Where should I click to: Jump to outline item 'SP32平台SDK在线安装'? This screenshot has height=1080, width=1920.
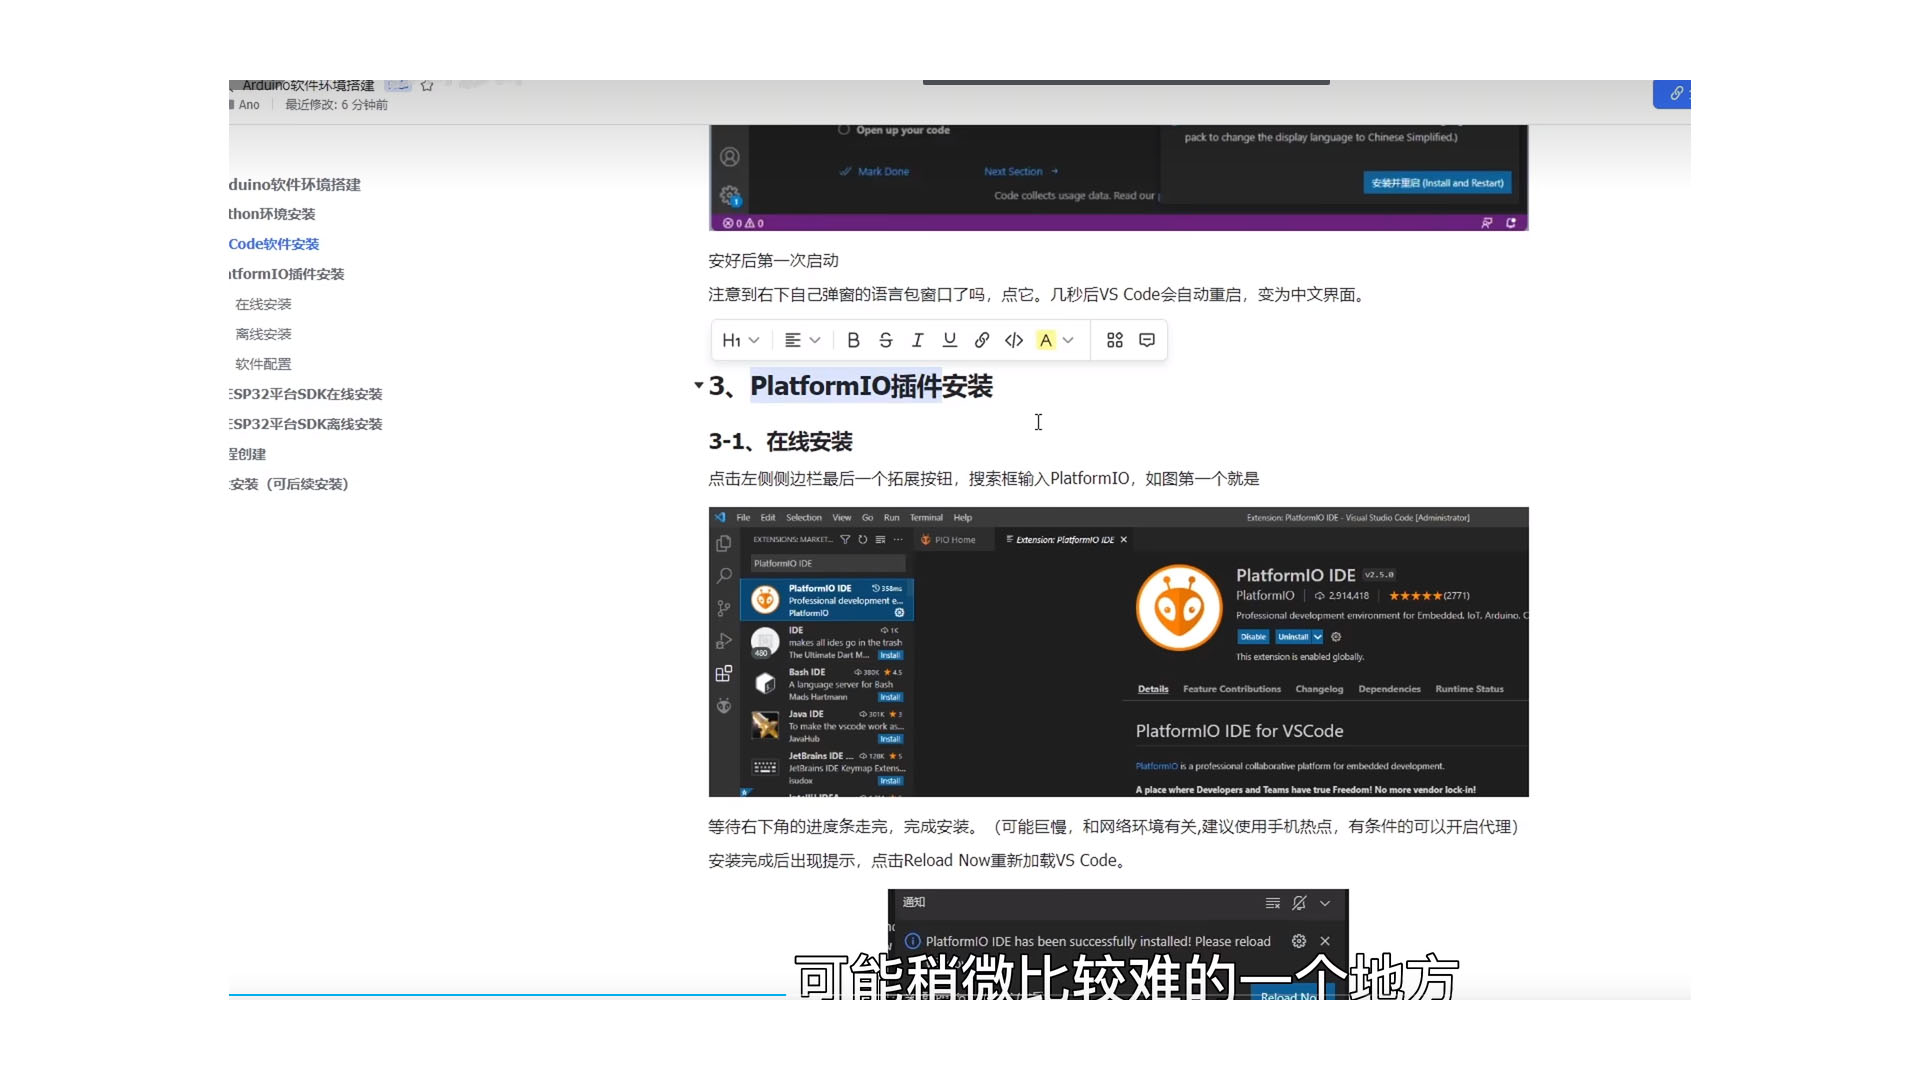point(305,394)
